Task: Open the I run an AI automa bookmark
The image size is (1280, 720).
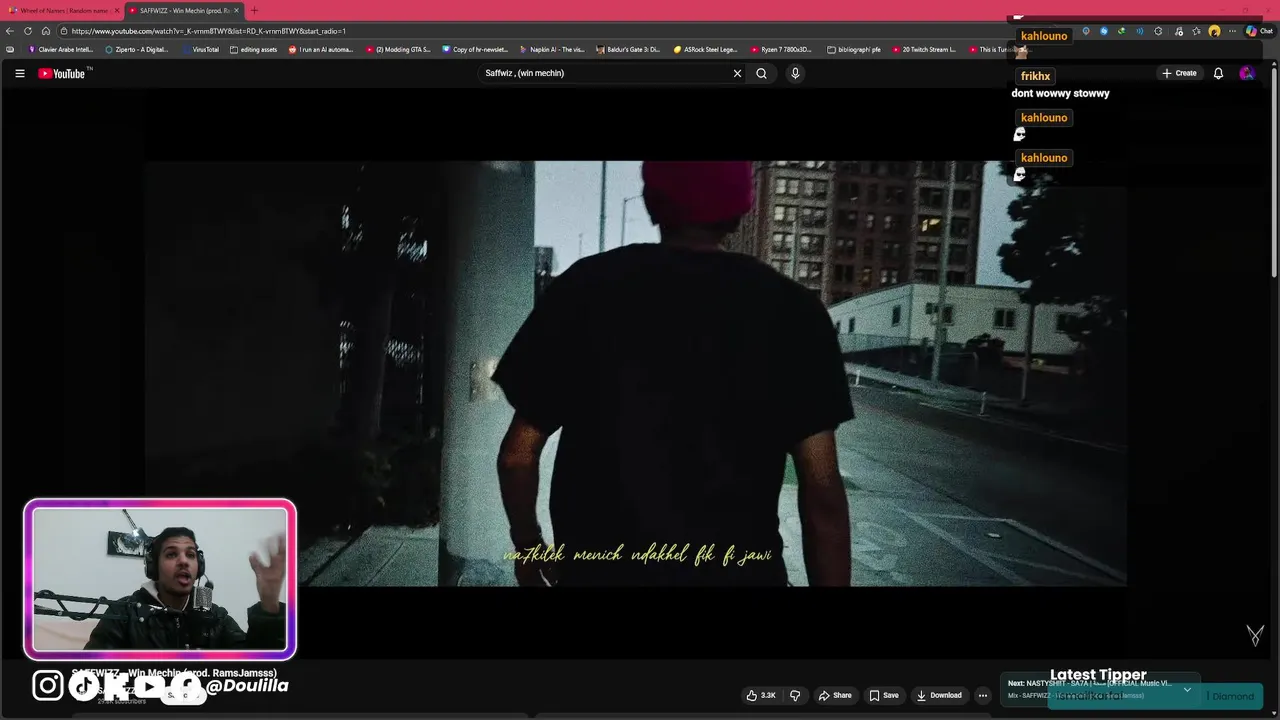Action: (321, 49)
